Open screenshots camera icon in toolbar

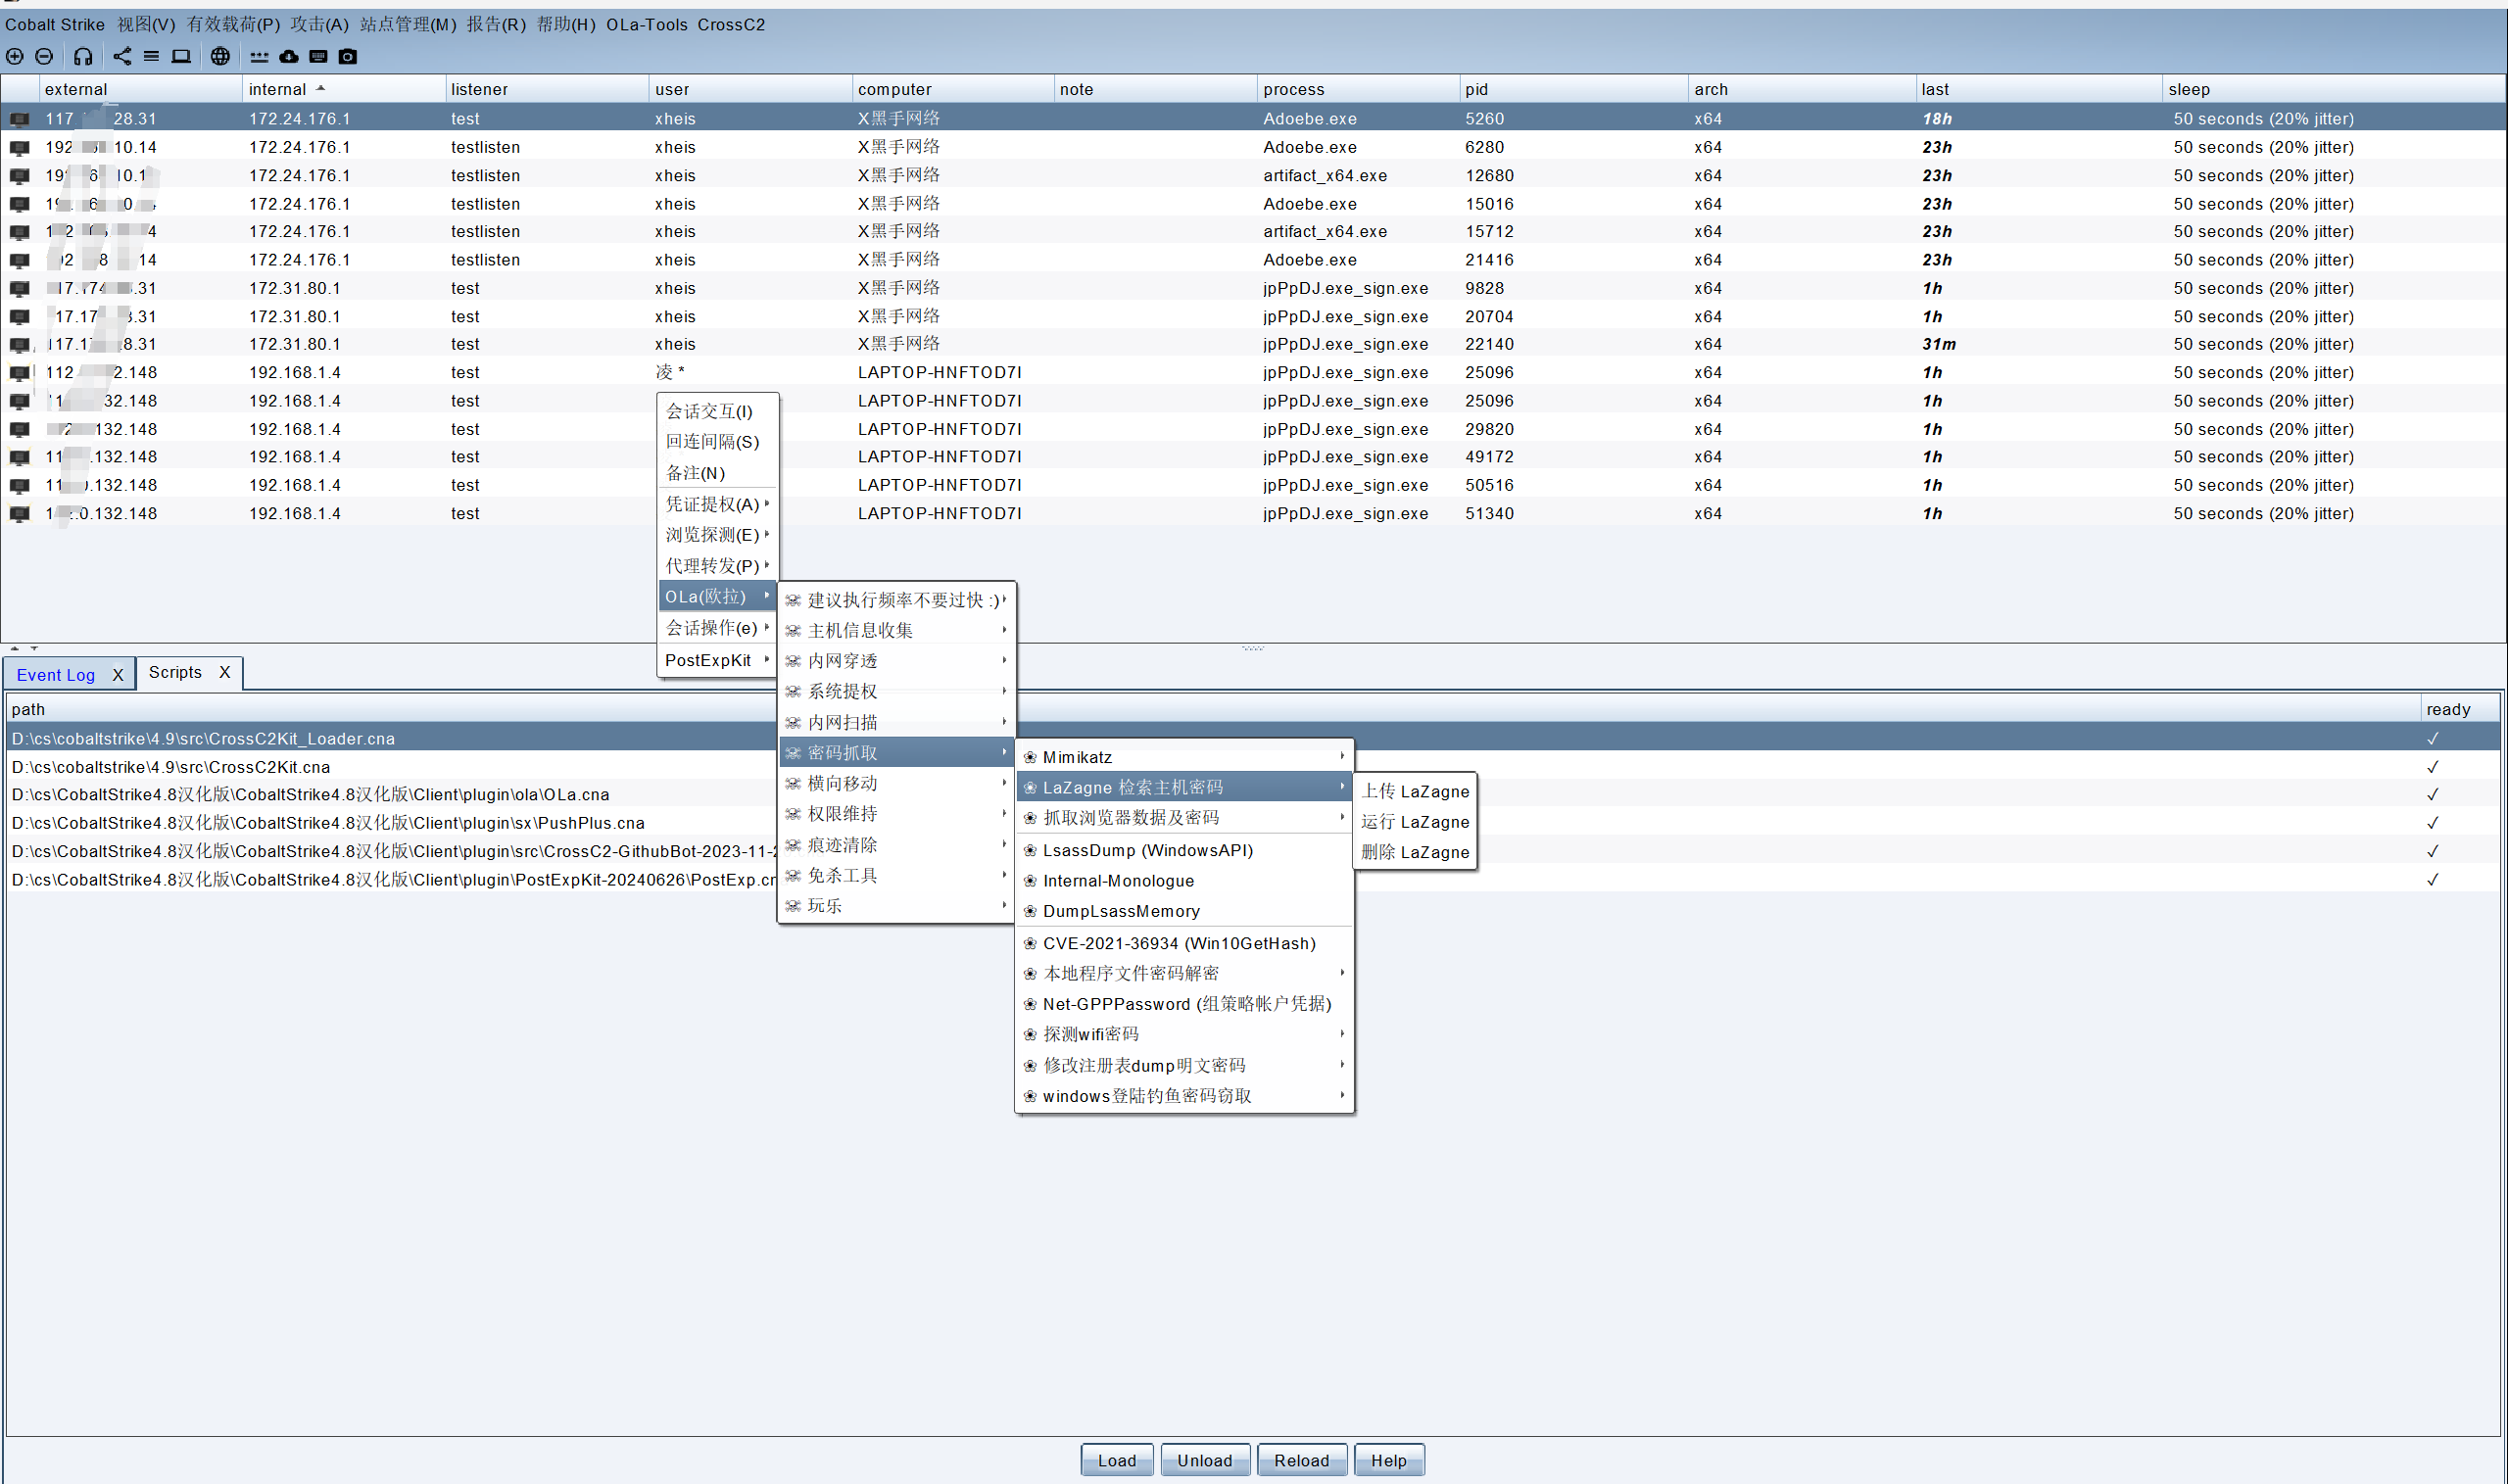click(348, 57)
